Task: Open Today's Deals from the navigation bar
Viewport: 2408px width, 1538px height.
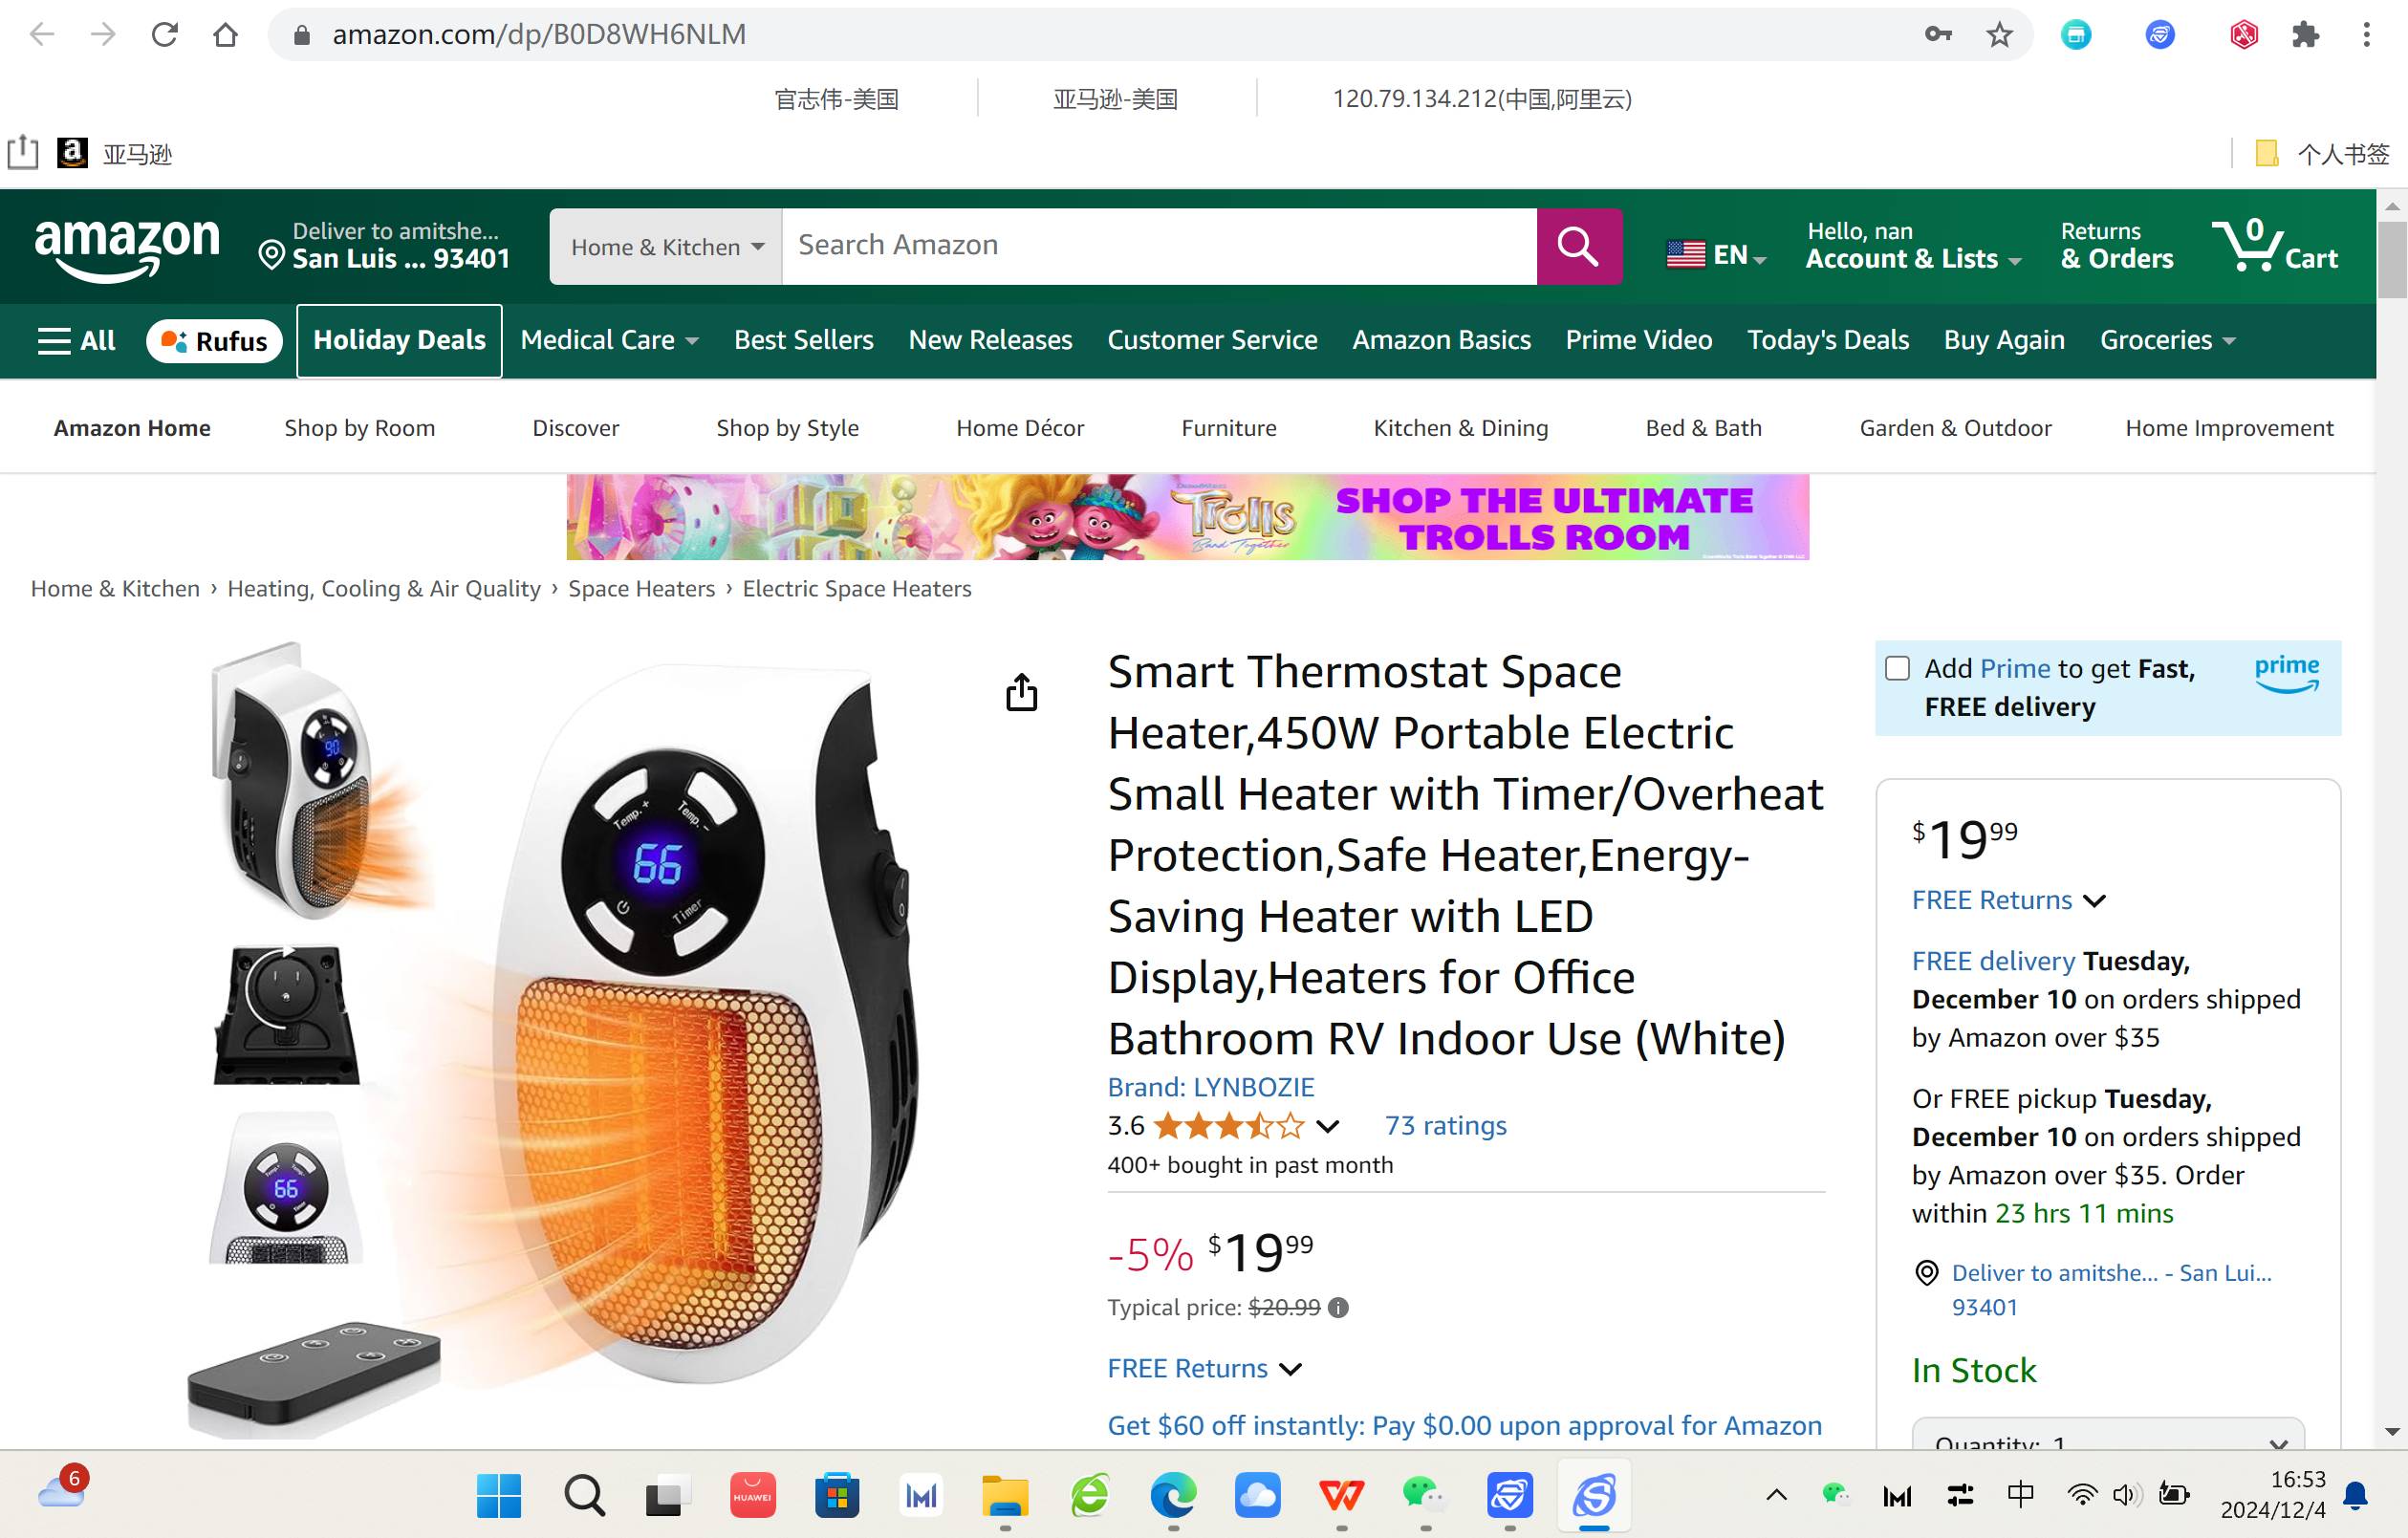Action: tap(1827, 340)
